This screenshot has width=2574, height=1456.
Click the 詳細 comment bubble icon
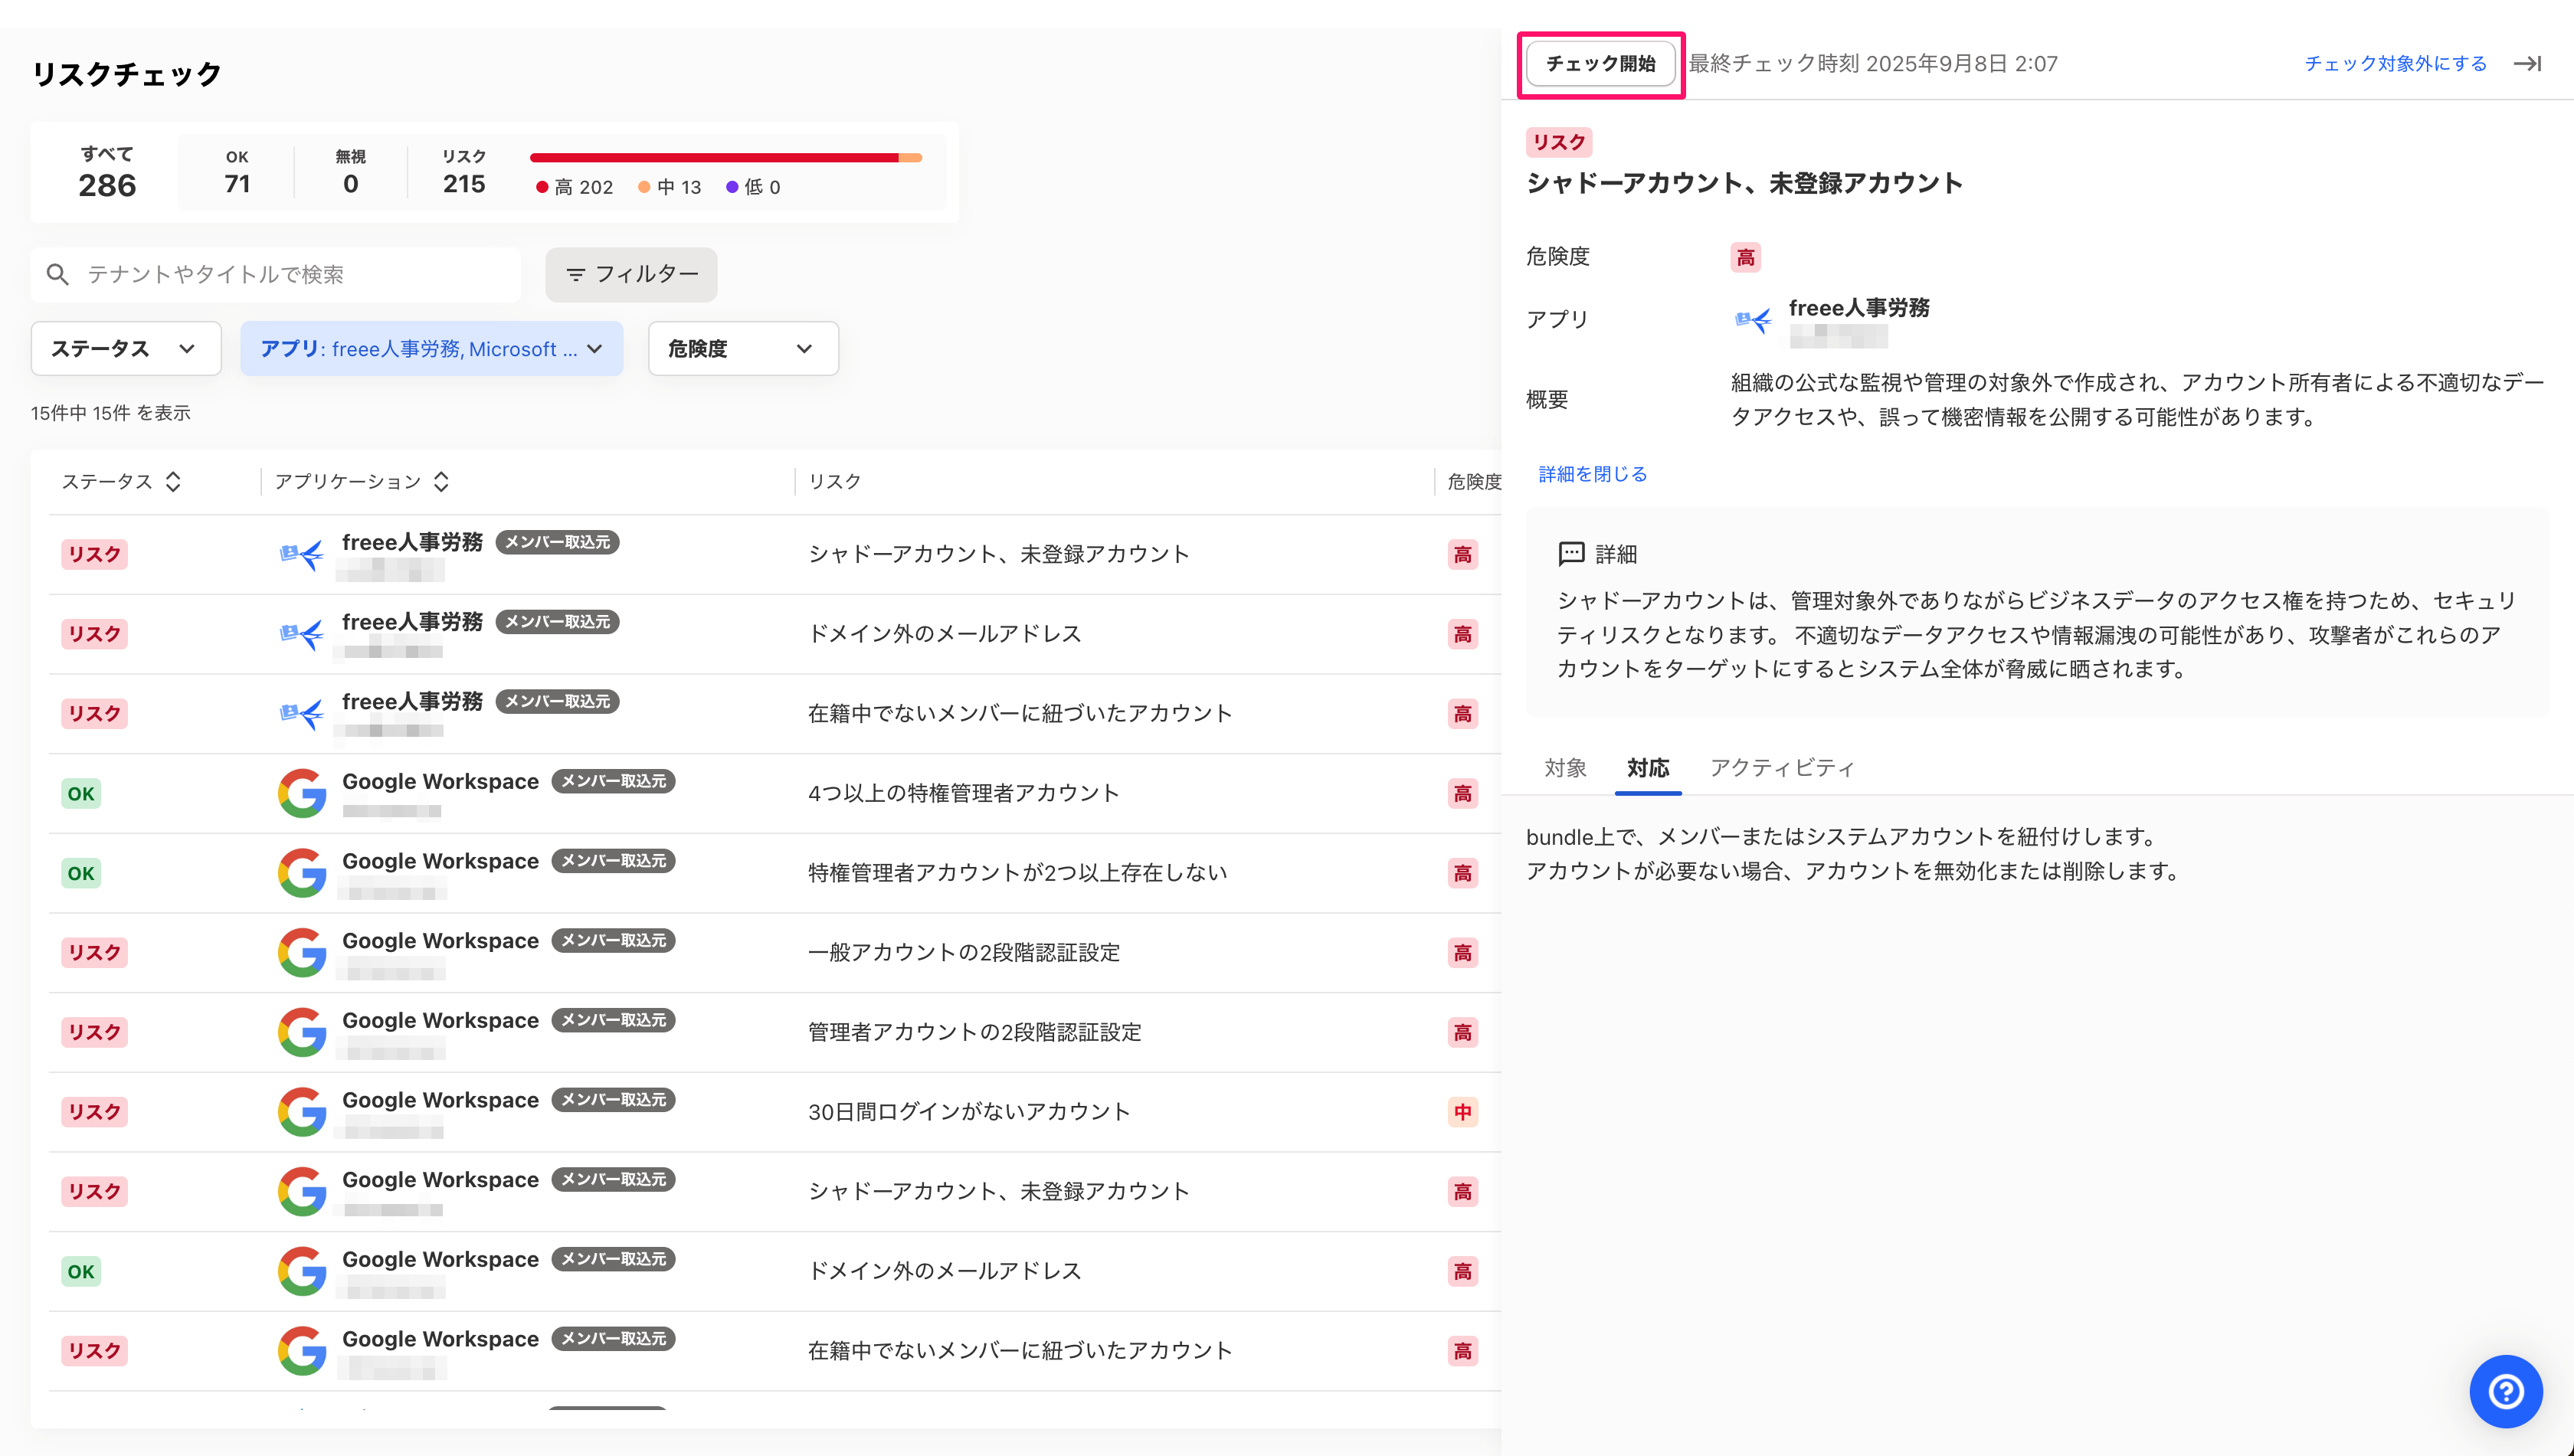click(x=1571, y=554)
